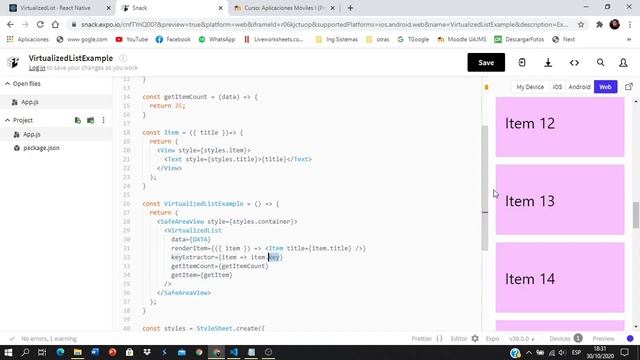Toggle the Preview switch
Viewport: 640px width, 360px height.
630,338
